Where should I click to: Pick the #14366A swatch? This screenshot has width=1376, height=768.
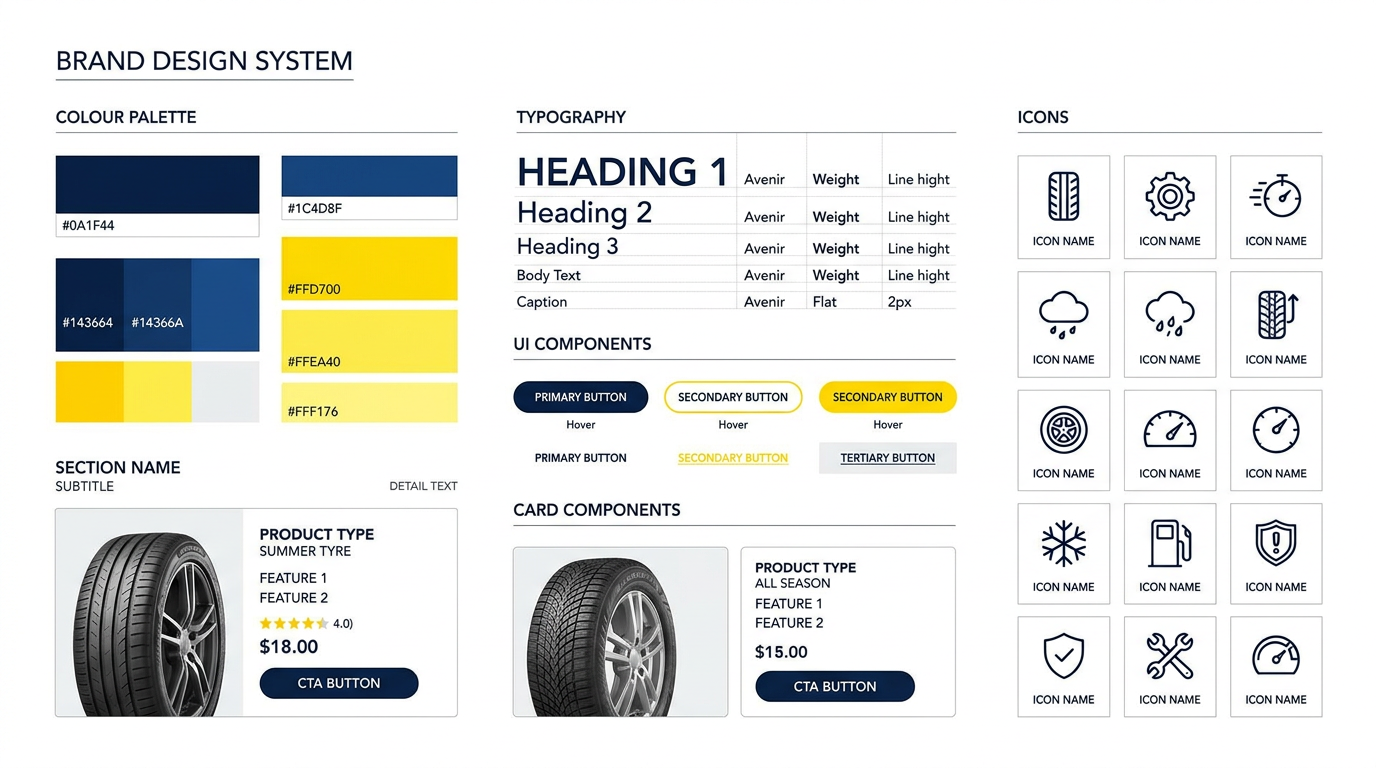tap(158, 305)
